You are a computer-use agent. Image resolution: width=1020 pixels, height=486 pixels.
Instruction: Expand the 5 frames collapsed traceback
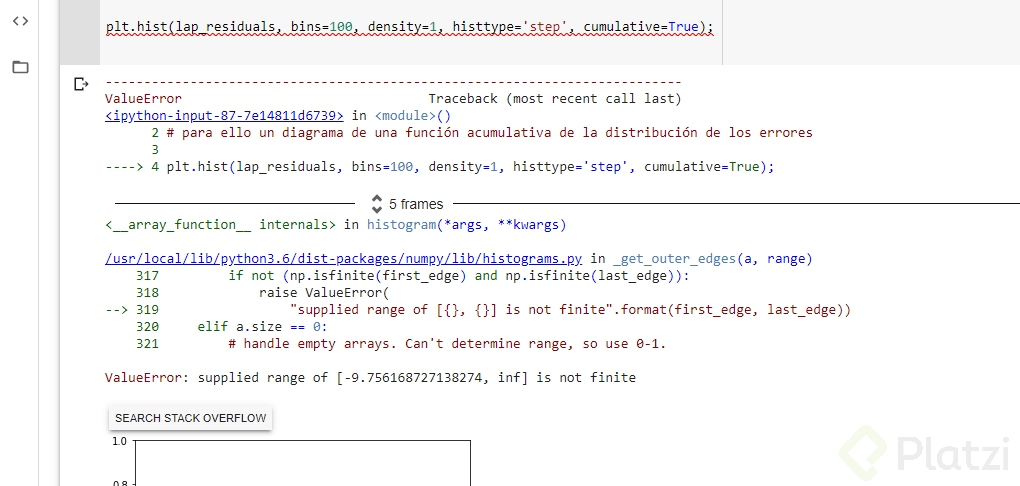(x=407, y=204)
